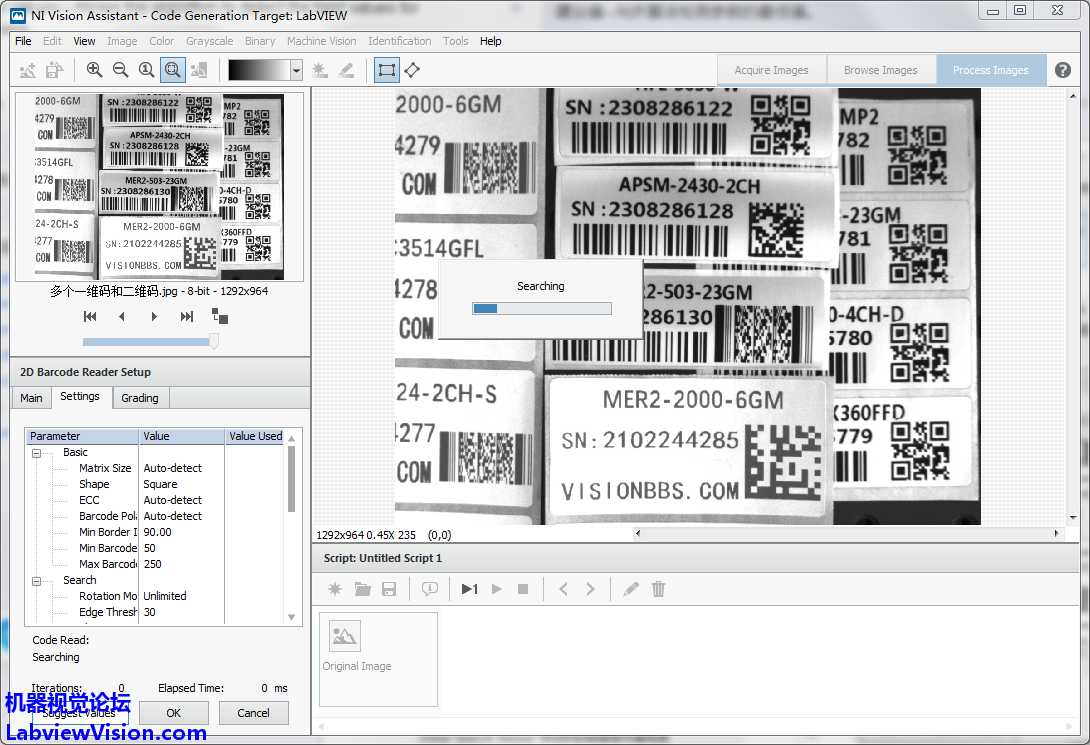This screenshot has height=745, width=1090.
Task: Collapse the Basic parameter group
Action: click(37, 453)
